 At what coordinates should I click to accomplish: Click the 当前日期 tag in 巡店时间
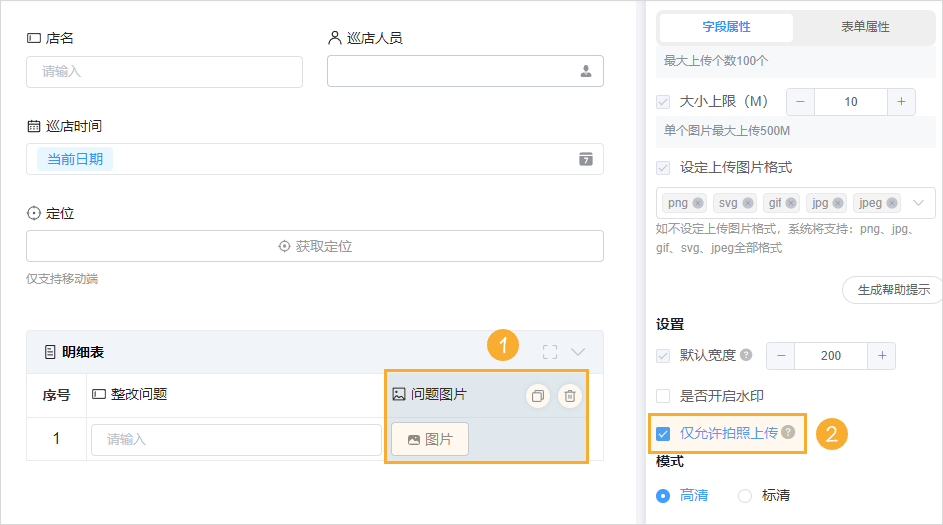[x=75, y=159]
